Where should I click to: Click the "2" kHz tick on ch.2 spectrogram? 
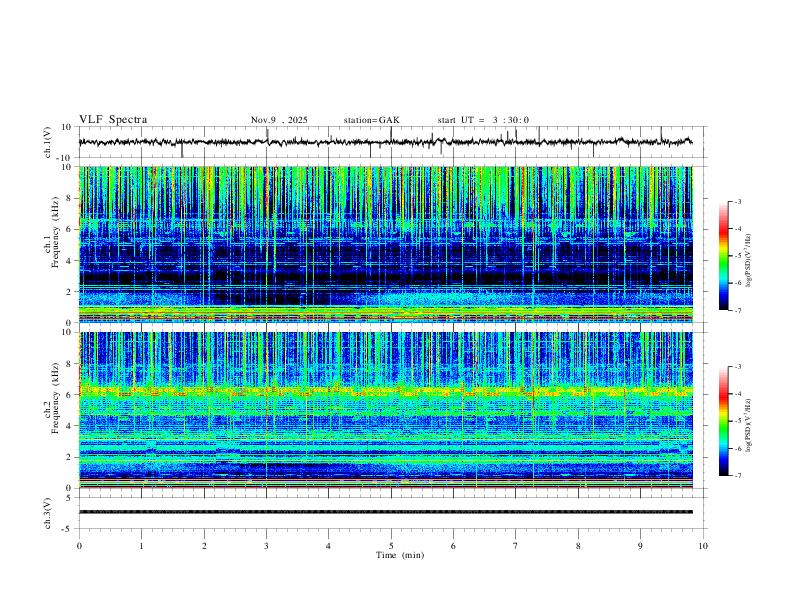pyautogui.click(x=70, y=457)
